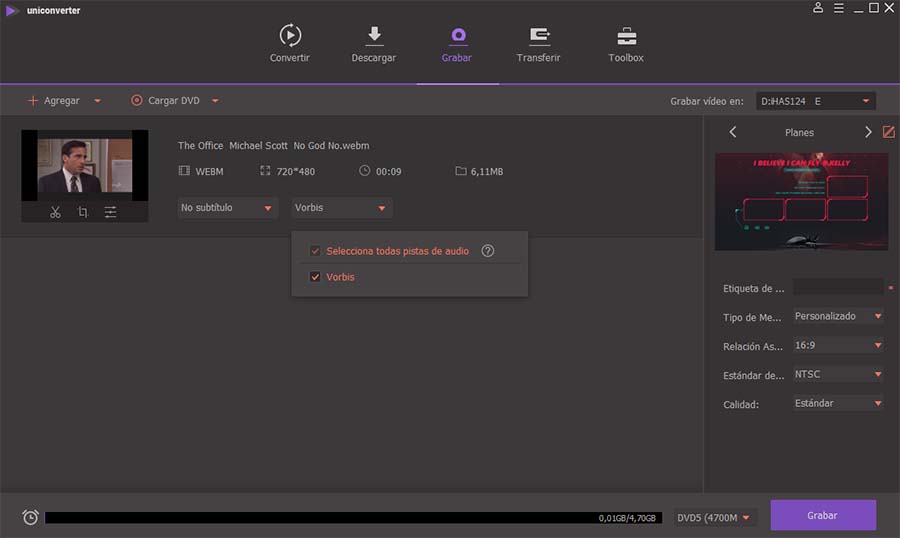The width and height of the screenshot is (900, 538).
Task: Open the Convertir tab
Action: (x=289, y=44)
